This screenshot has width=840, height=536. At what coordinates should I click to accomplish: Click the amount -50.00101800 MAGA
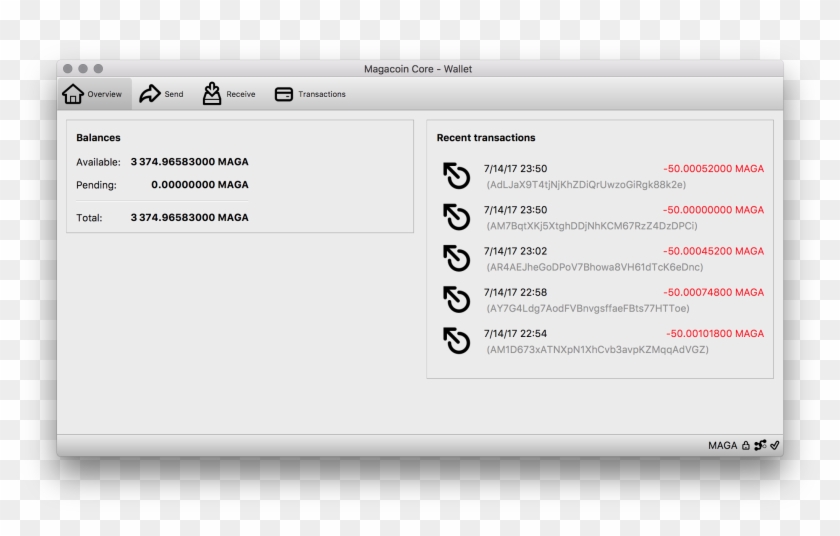pos(715,334)
